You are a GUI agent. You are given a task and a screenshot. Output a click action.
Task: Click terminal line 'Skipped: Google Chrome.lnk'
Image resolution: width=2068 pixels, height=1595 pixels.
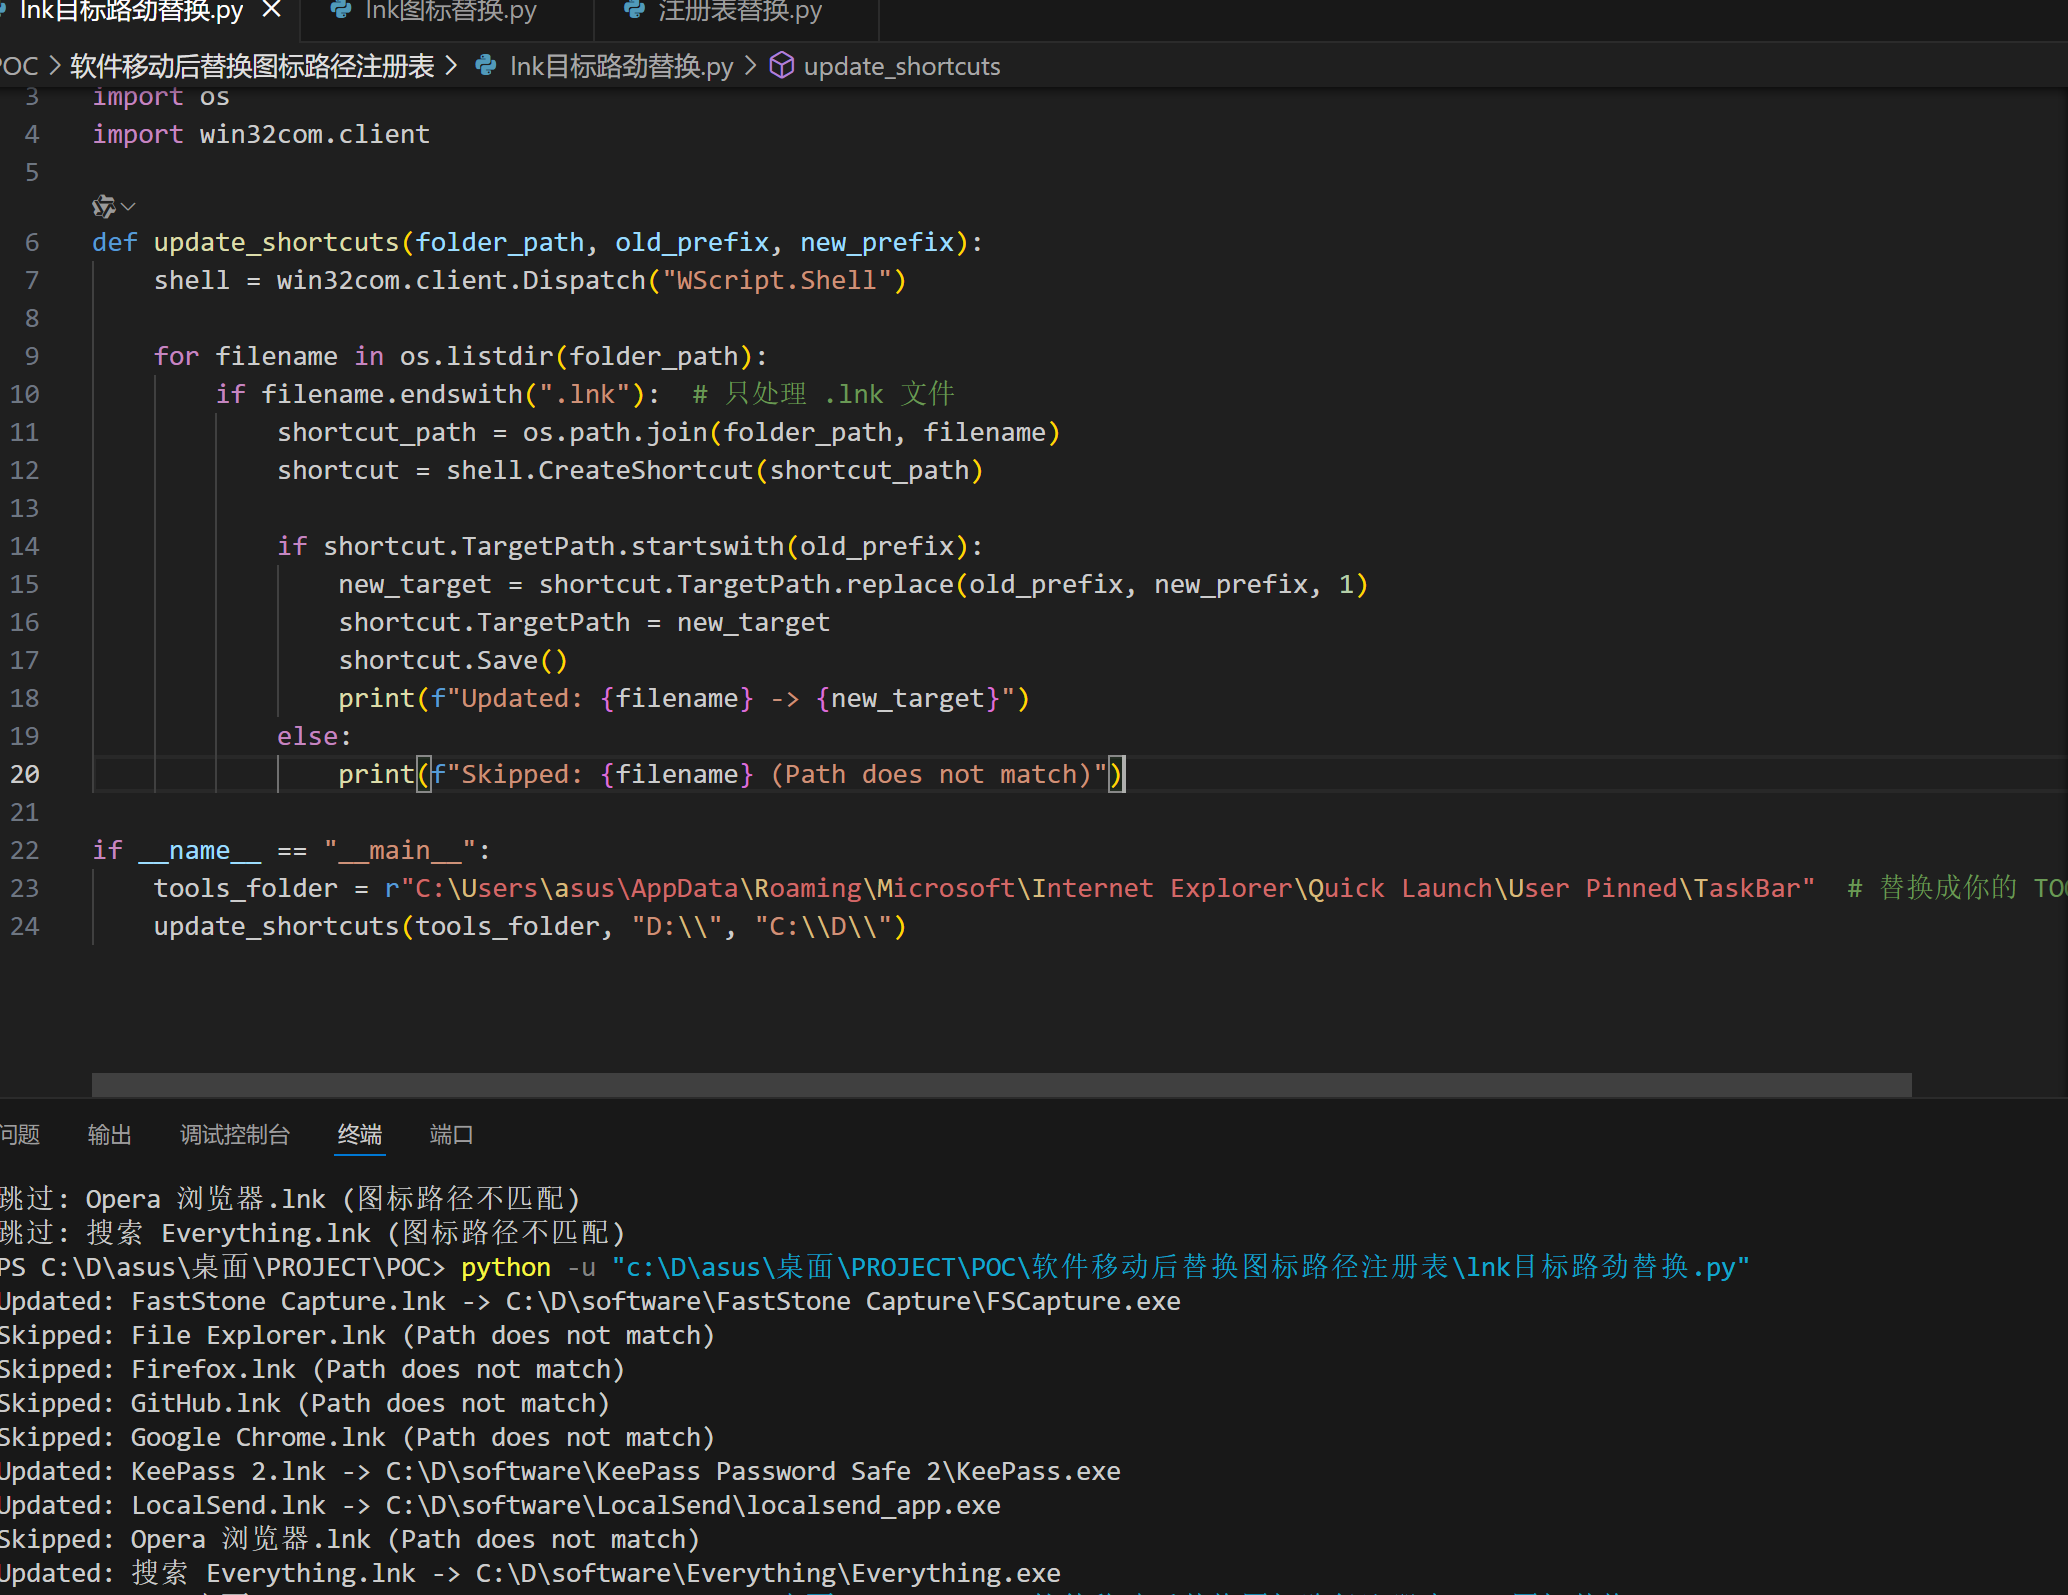tap(357, 1437)
